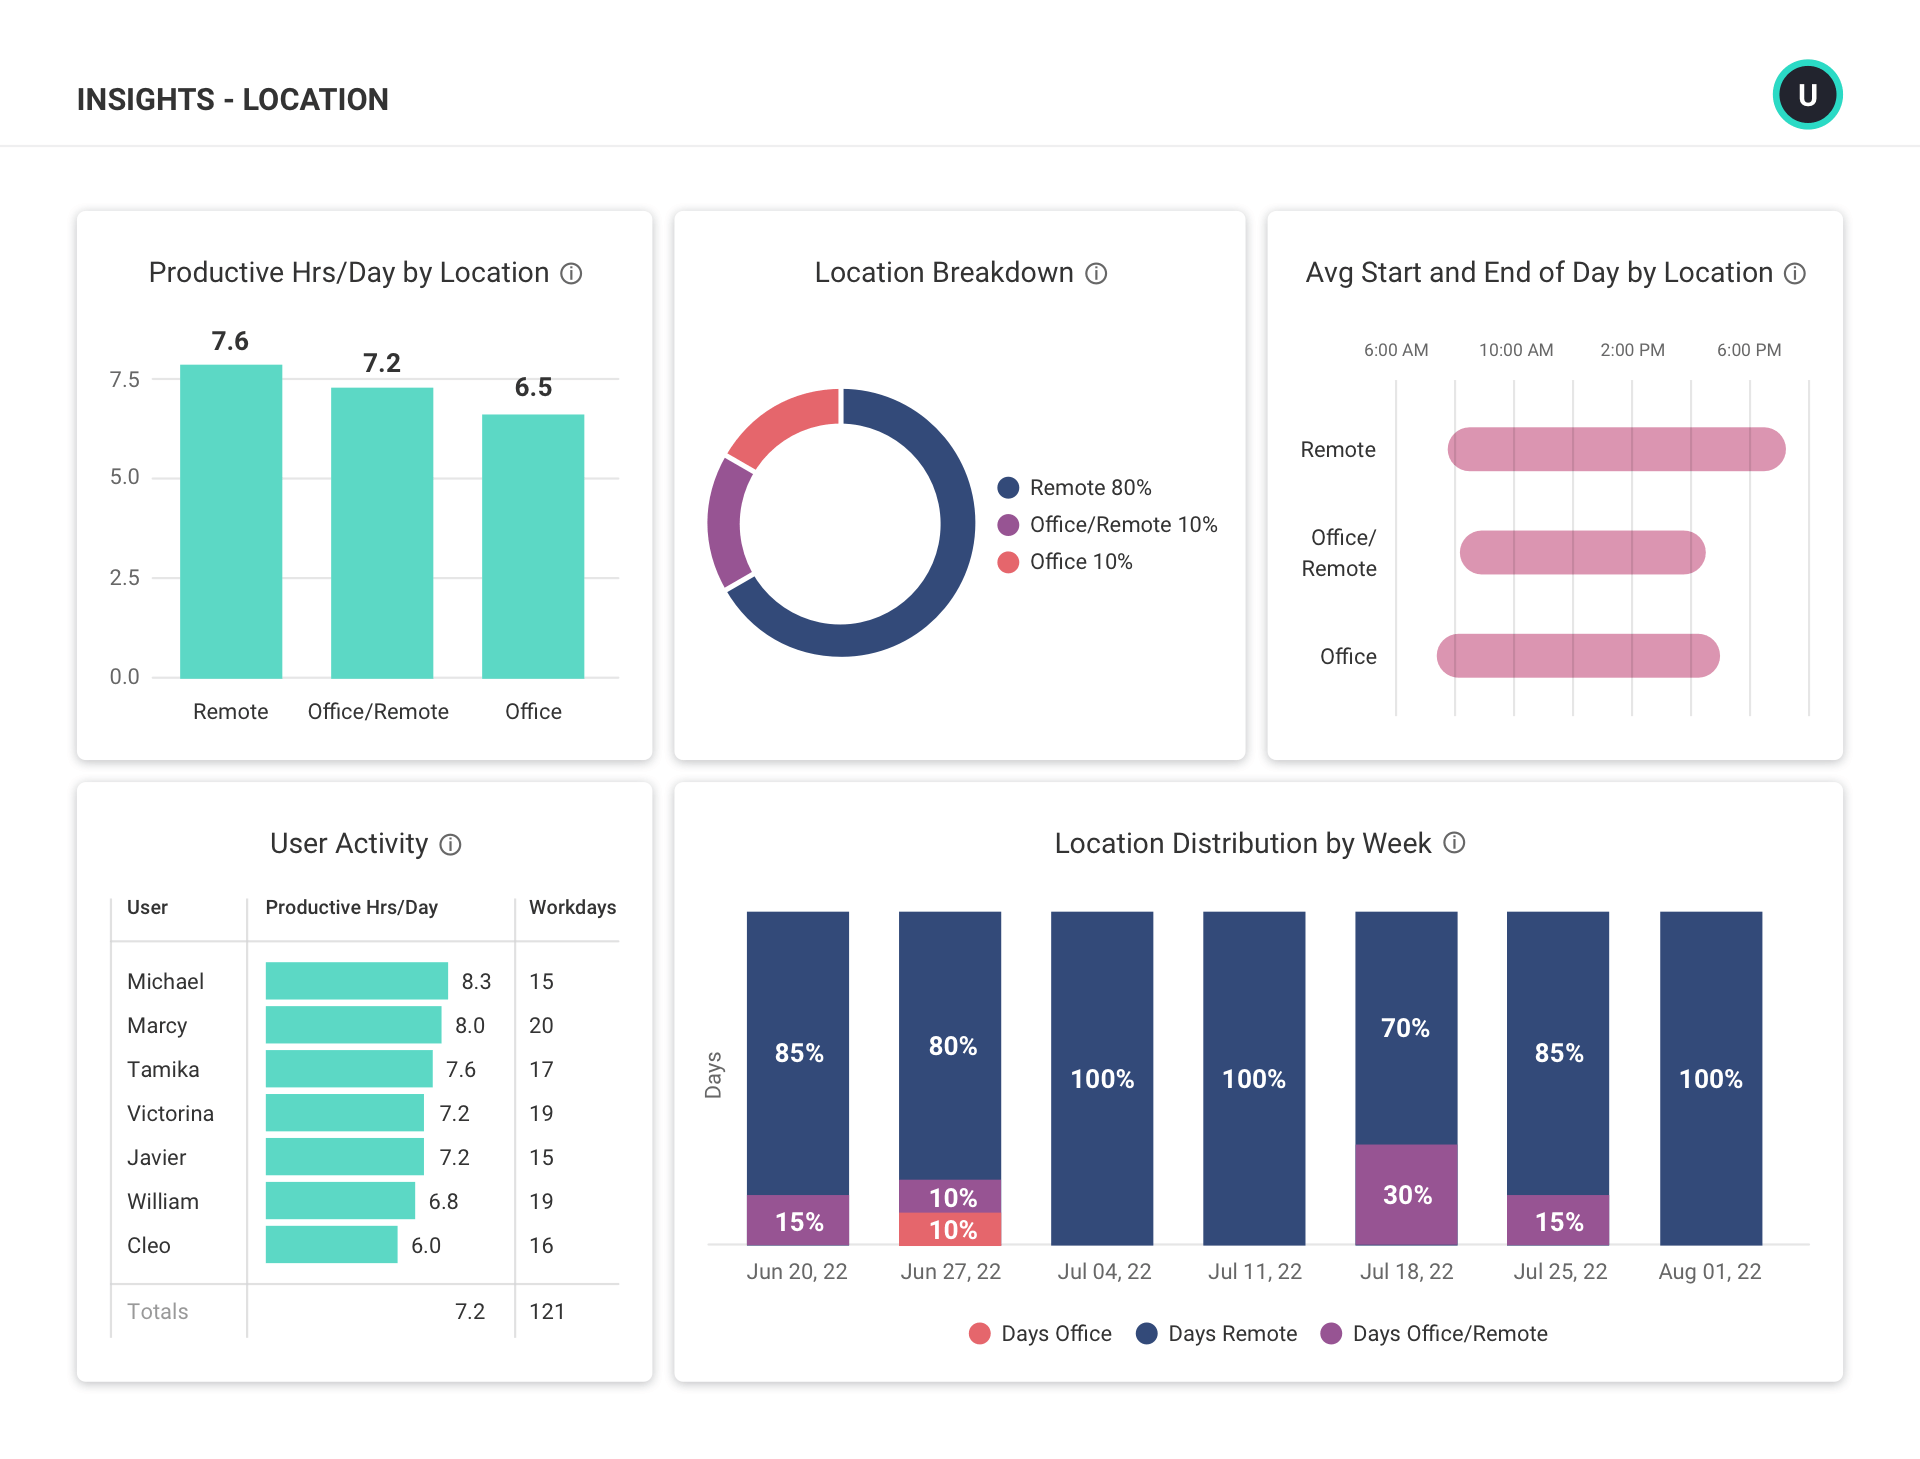The height and width of the screenshot is (1459, 1920).
Task: Select the Workdays column header
Action: [571, 907]
